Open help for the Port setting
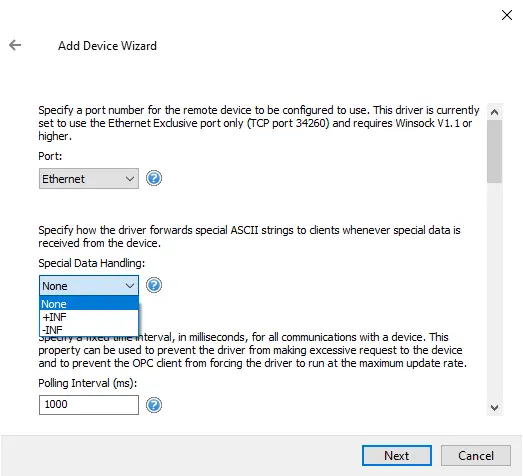 tap(154, 178)
